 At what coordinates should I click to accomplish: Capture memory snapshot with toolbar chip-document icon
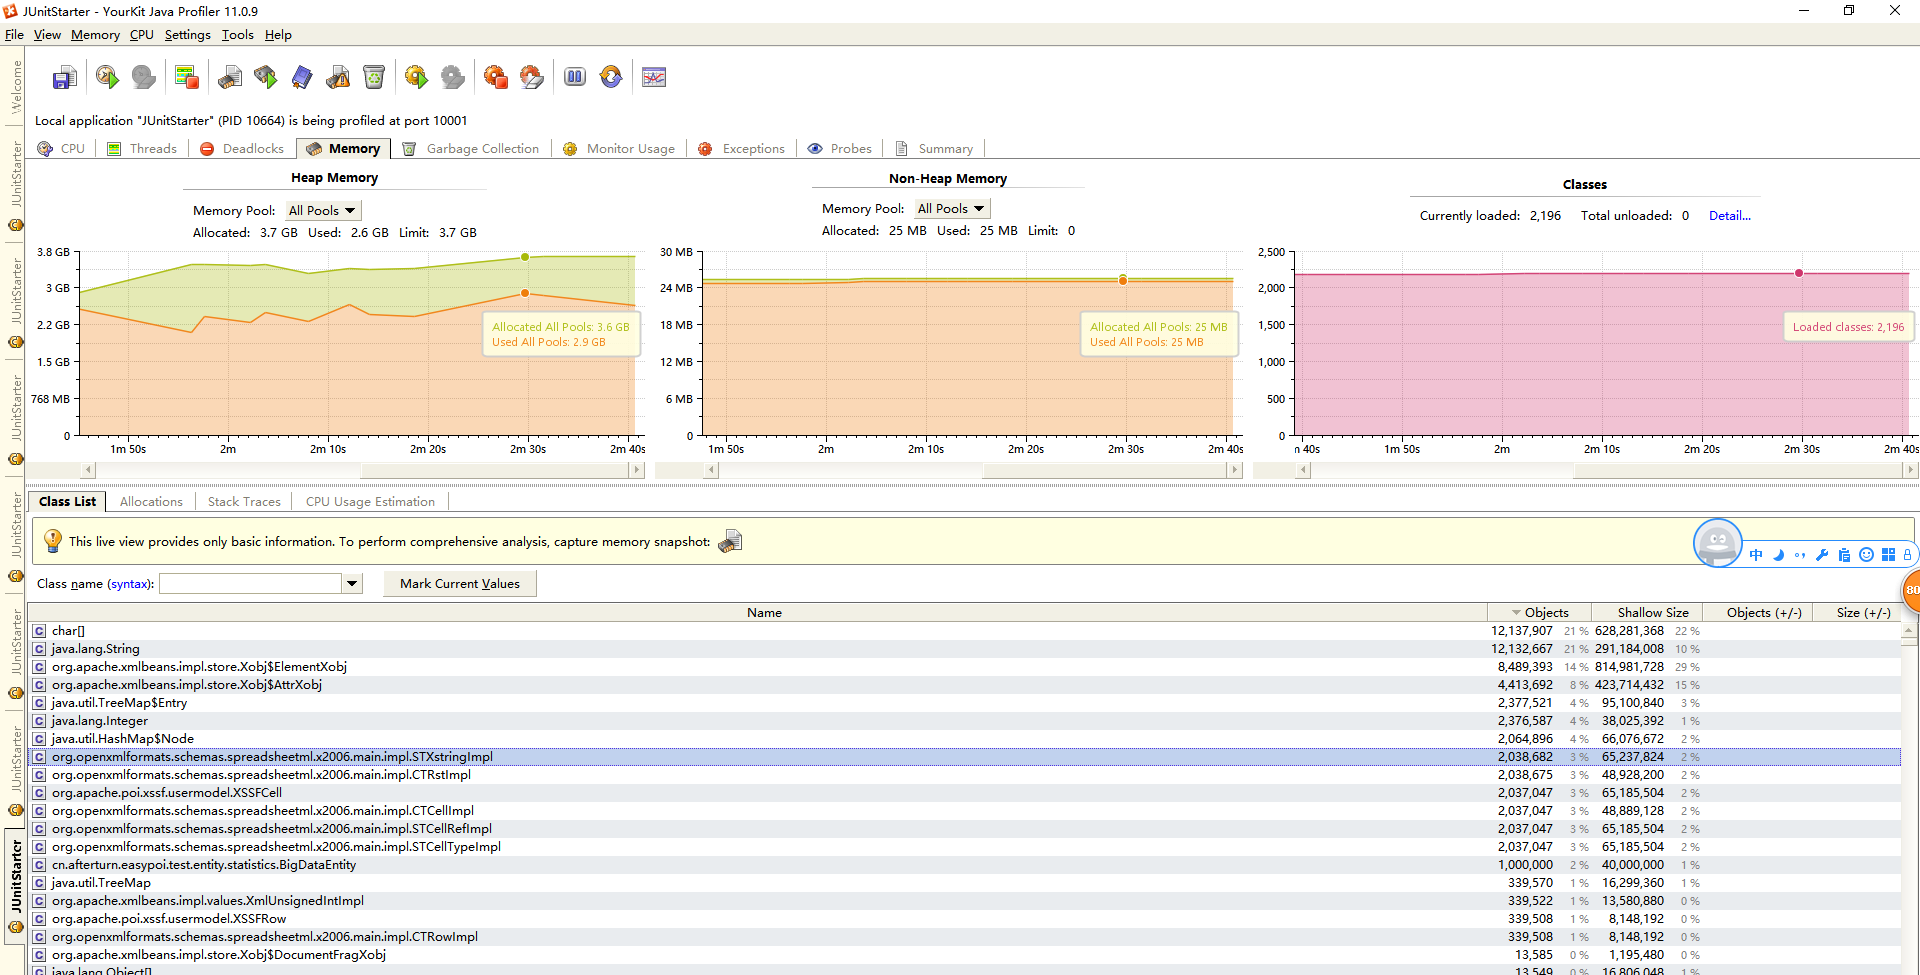click(x=230, y=77)
